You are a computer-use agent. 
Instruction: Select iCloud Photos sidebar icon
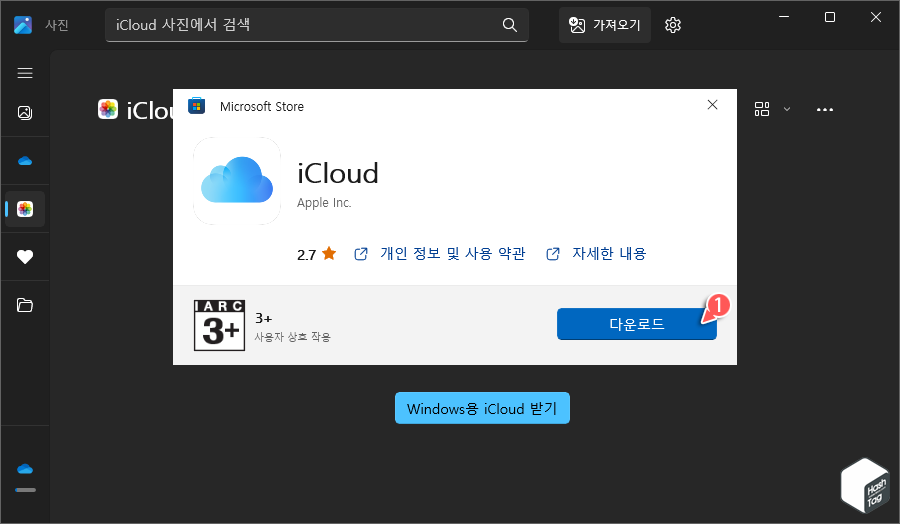tap(25, 209)
